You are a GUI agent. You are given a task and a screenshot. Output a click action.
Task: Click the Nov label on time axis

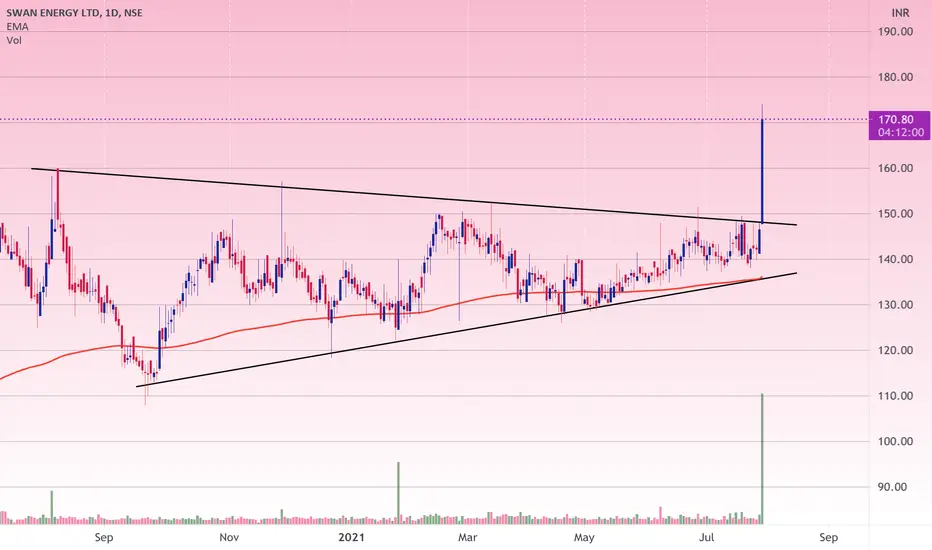click(229, 538)
